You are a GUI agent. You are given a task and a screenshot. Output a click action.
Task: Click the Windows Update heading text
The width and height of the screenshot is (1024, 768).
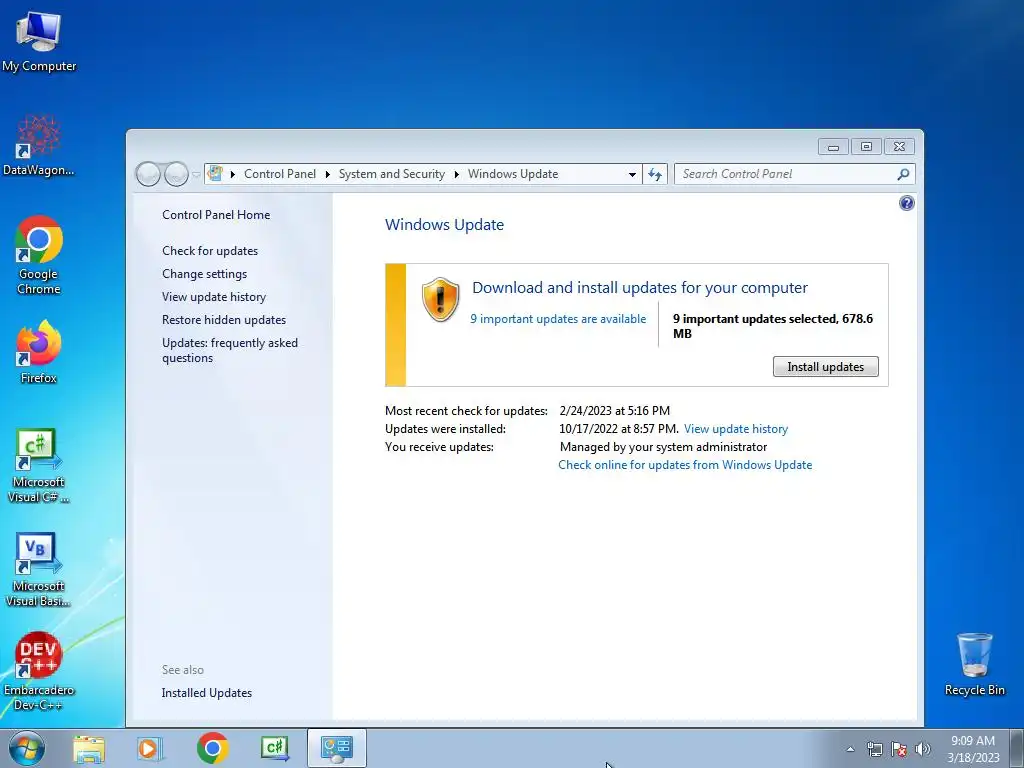point(444,225)
